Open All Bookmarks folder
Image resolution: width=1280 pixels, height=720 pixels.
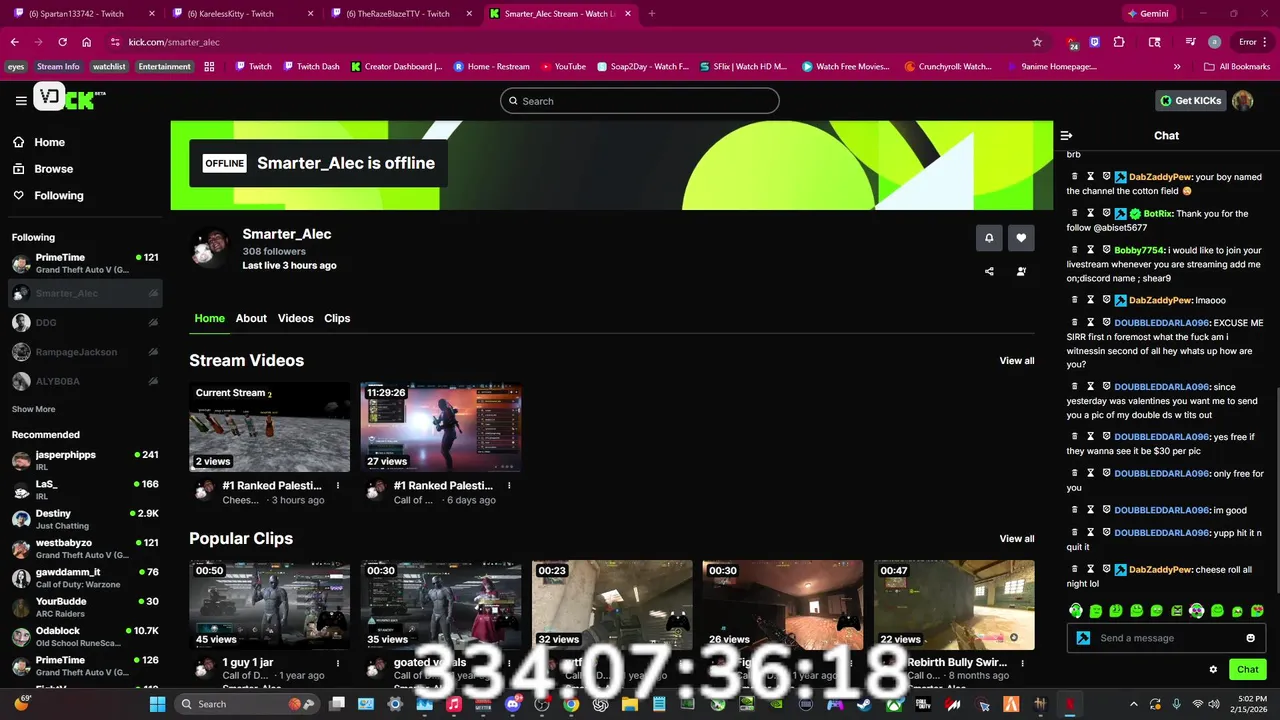(x=1237, y=66)
